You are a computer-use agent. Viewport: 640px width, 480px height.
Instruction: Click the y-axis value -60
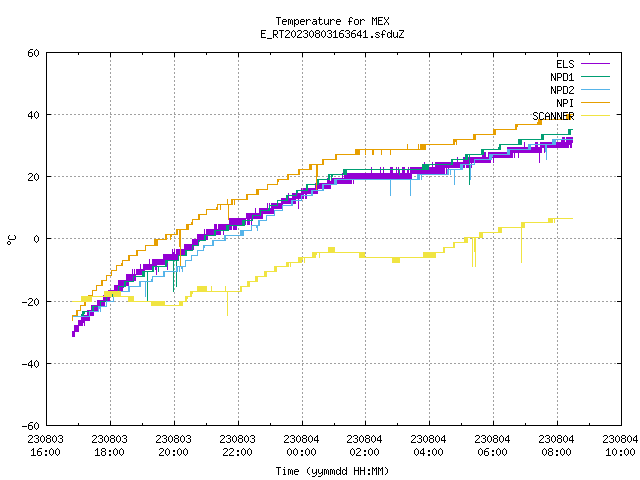point(31,426)
